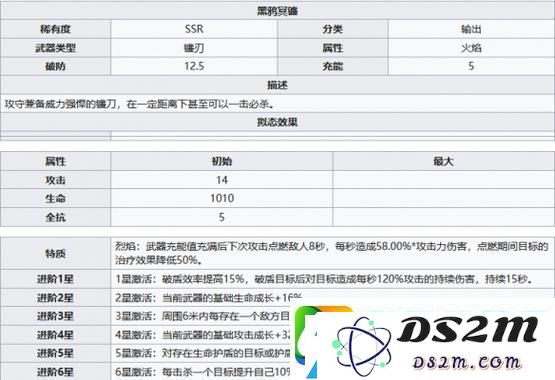Image resolution: width=555 pixels, height=380 pixels.
Task: Select the 进阶5星 label
Action: pos(55,353)
